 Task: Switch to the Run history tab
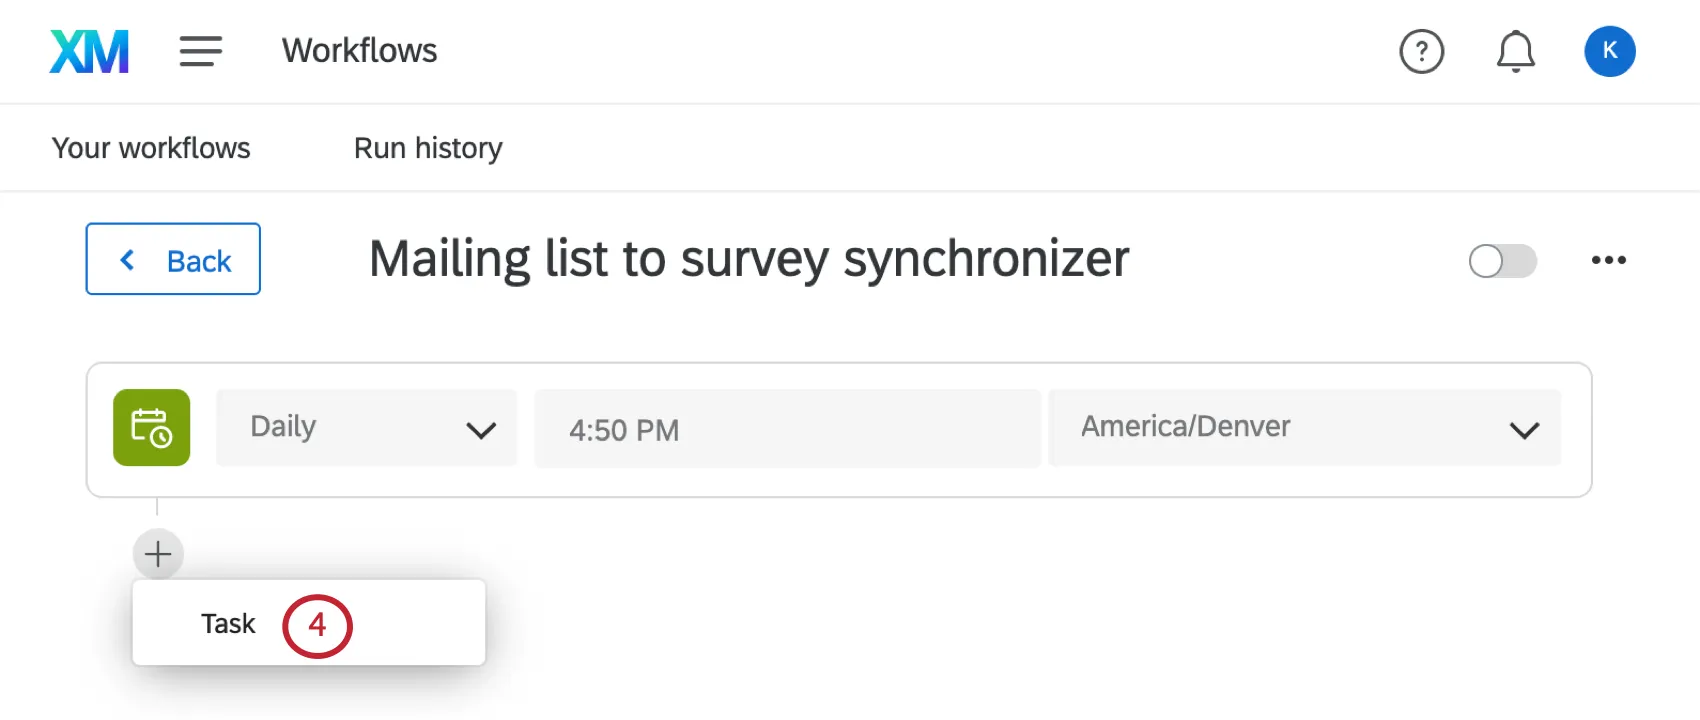[427, 147]
